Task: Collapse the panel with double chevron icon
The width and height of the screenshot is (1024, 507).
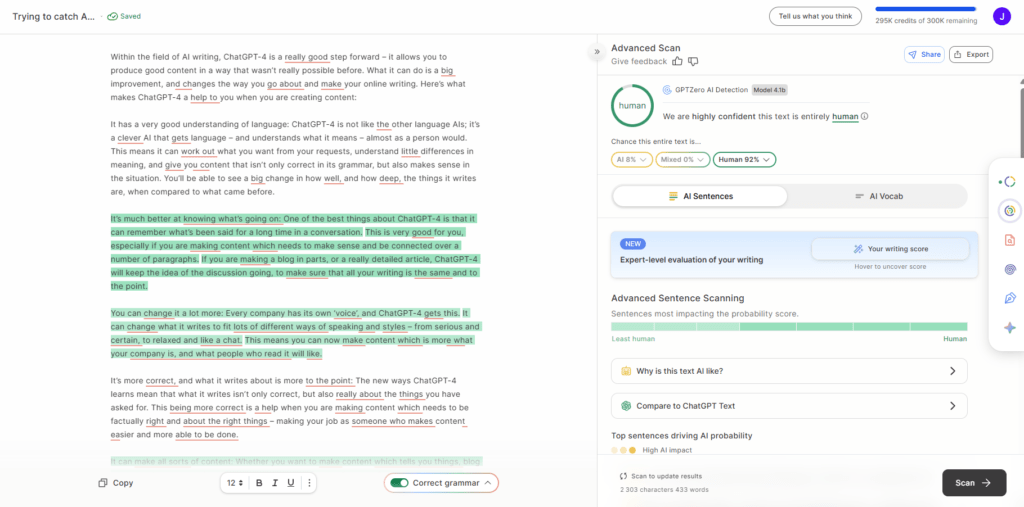Action: [597, 51]
